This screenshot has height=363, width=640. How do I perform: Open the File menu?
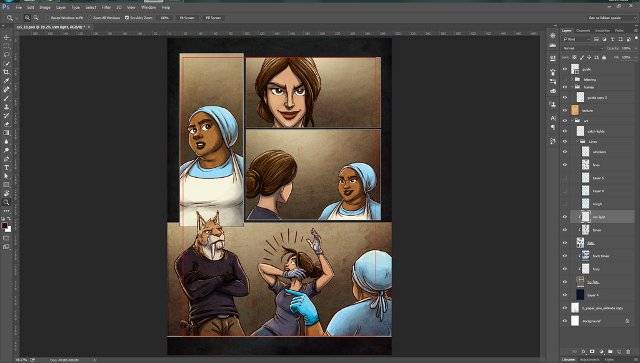(x=19, y=7)
